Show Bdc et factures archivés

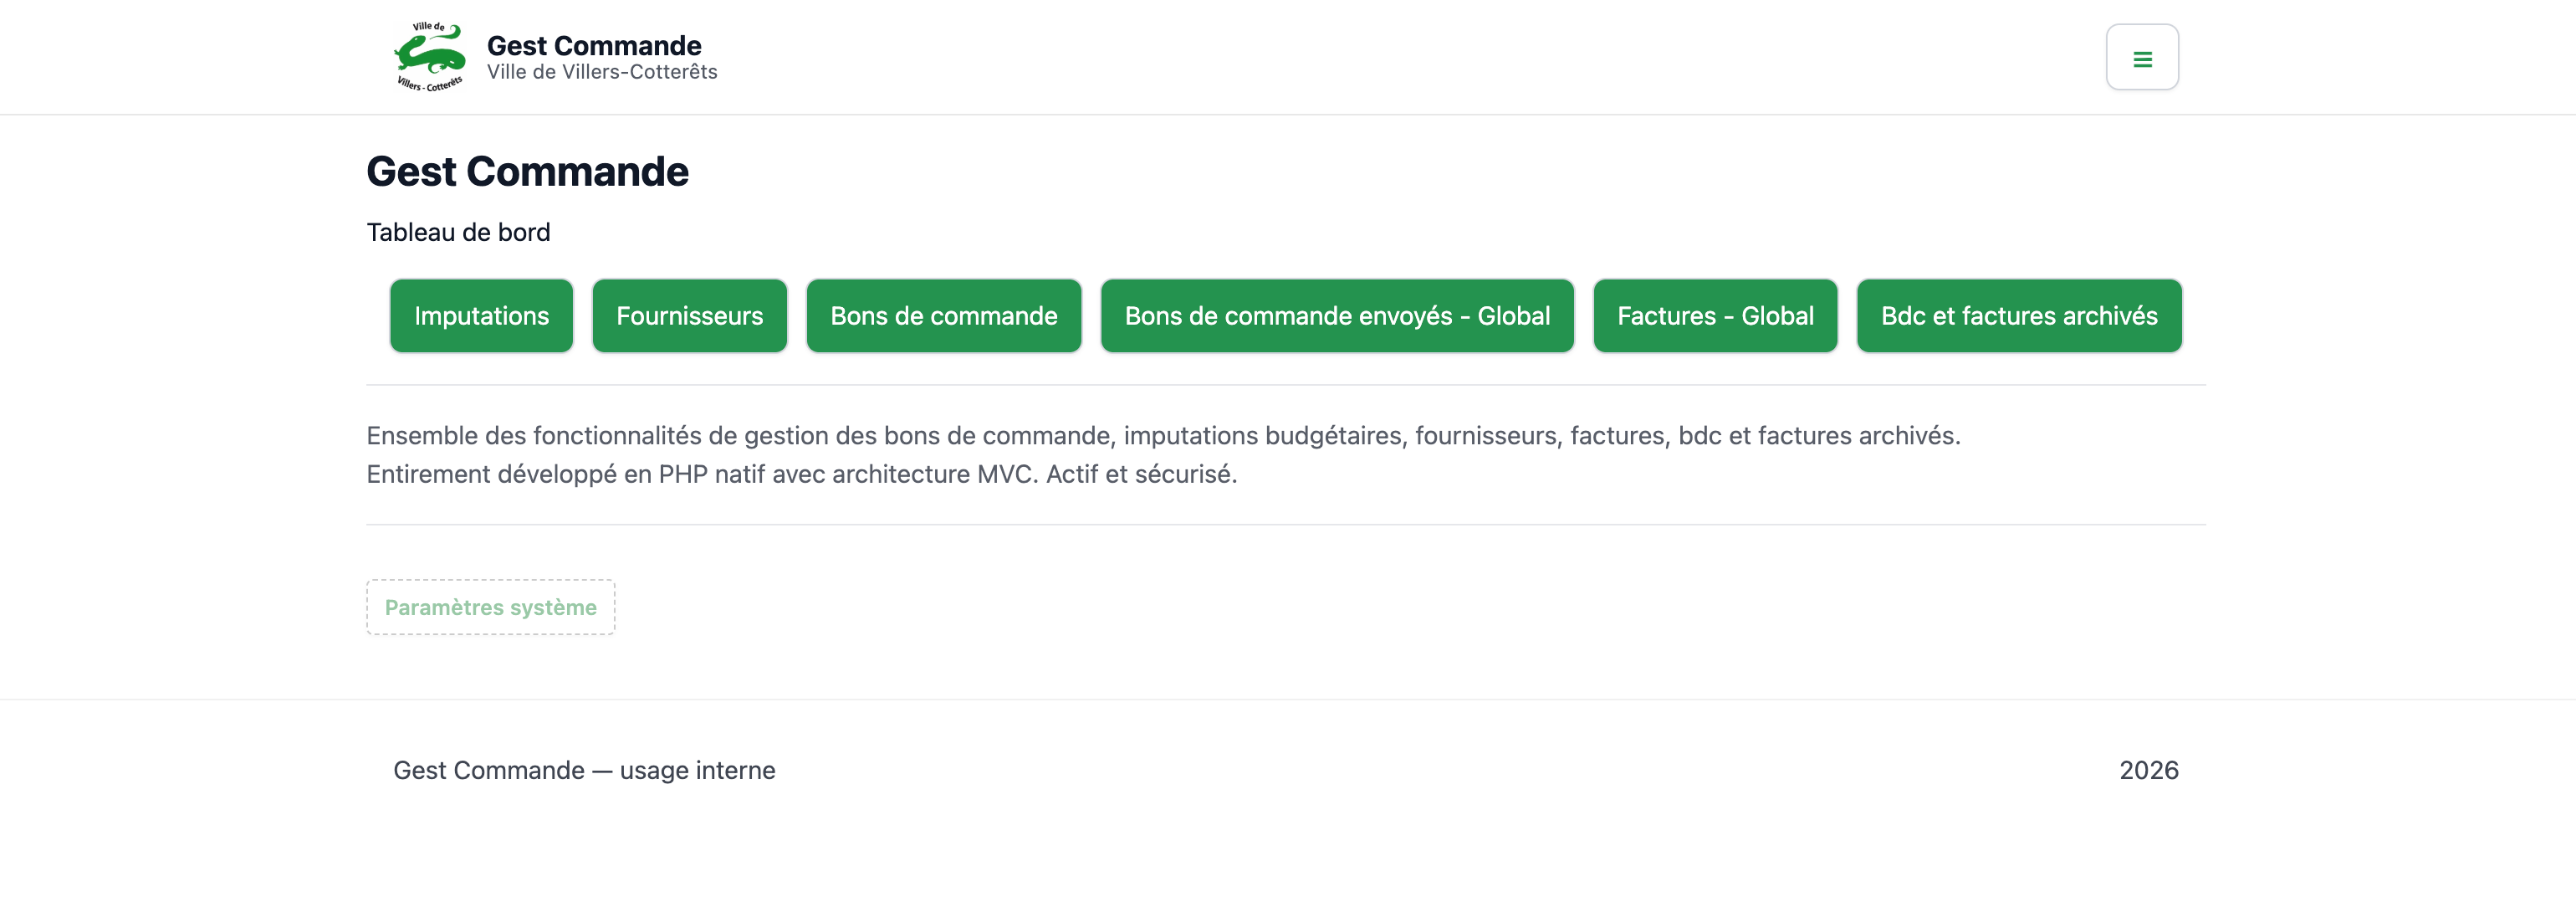[x=2018, y=316]
